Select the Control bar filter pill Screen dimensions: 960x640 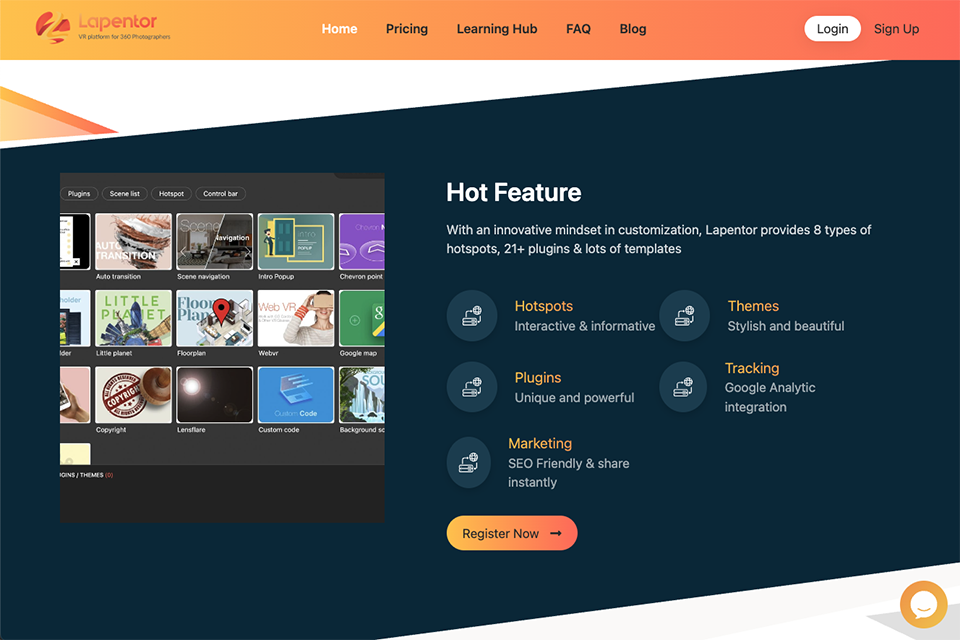click(x=220, y=194)
